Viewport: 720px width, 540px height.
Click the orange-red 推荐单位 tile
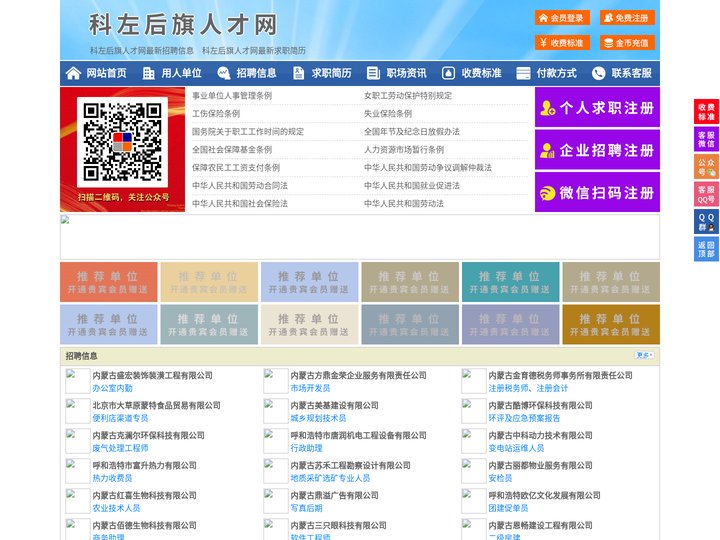click(x=109, y=282)
